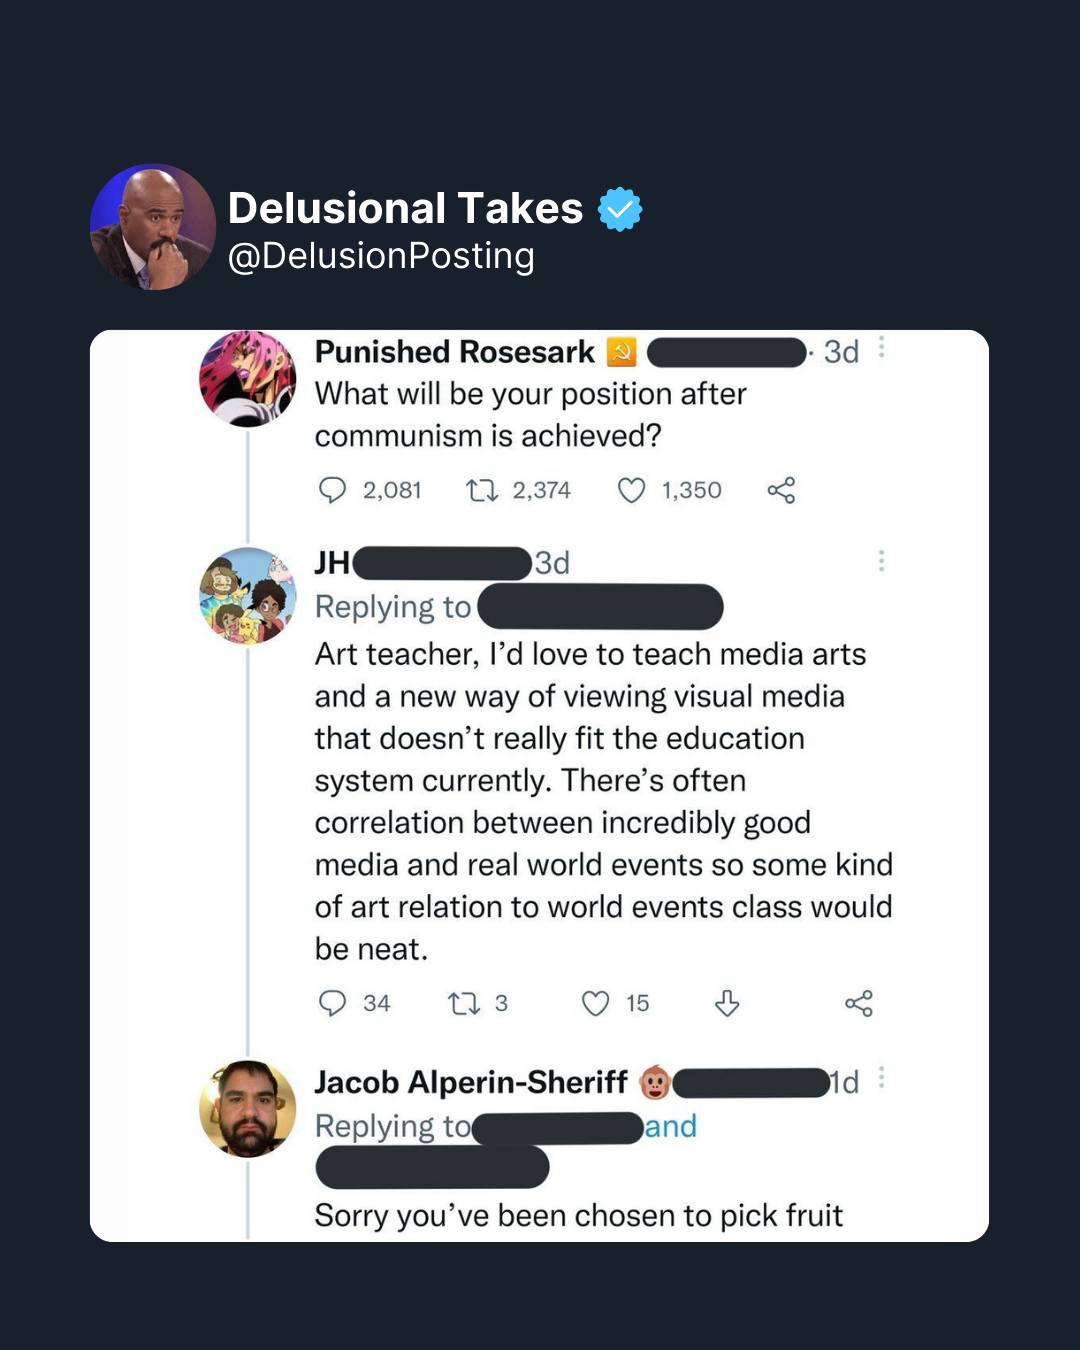The image size is (1080, 1350).
Task: Open more options on Punished Rosesark's tweet
Action: (x=881, y=348)
